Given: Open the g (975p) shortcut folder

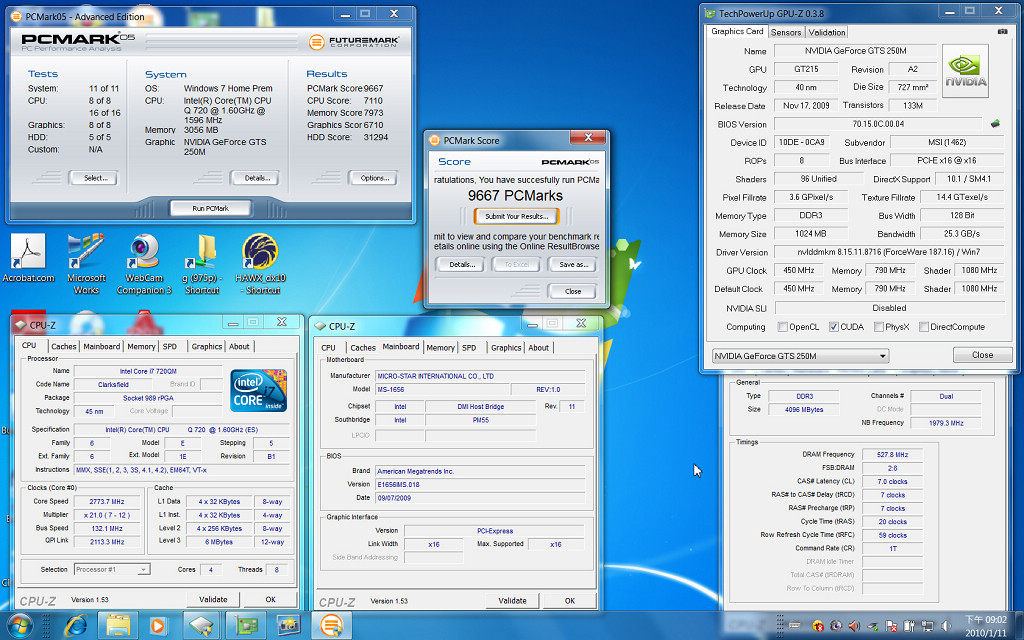Looking at the screenshot, I should pos(202,263).
